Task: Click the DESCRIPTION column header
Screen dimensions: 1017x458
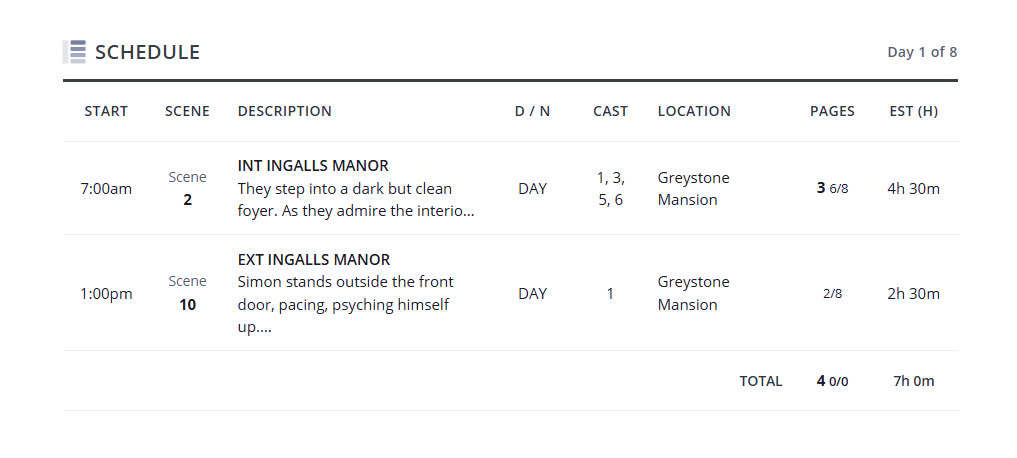Action: (x=284, y=111)
